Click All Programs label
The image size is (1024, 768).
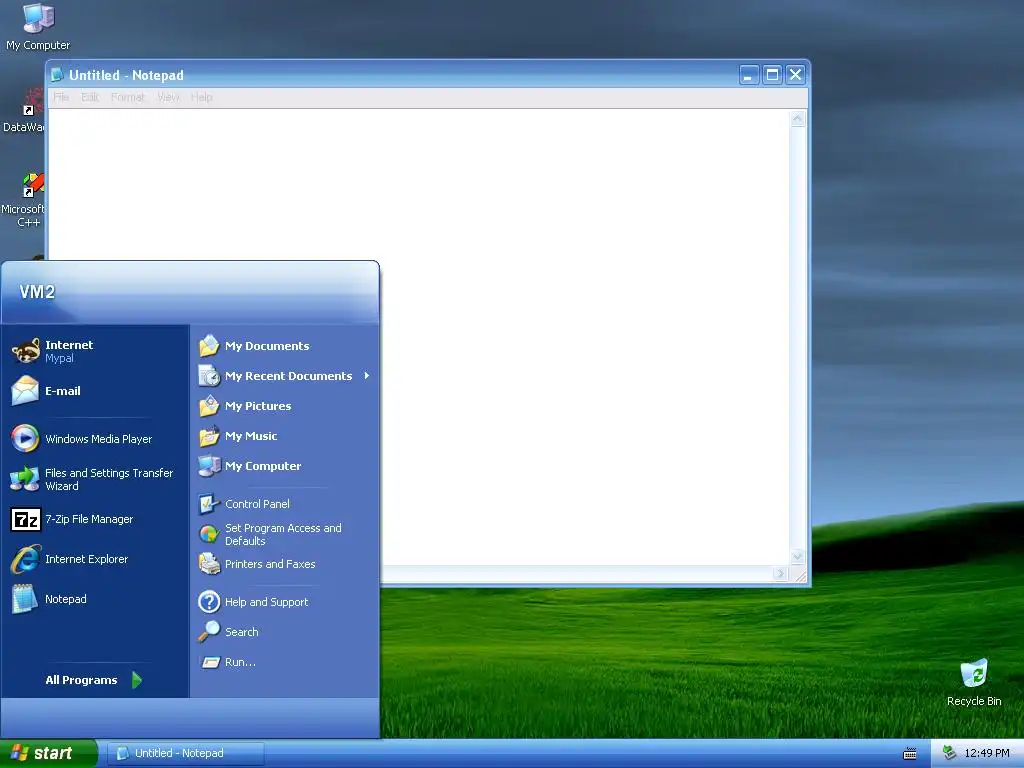click(x=81, y=680)
